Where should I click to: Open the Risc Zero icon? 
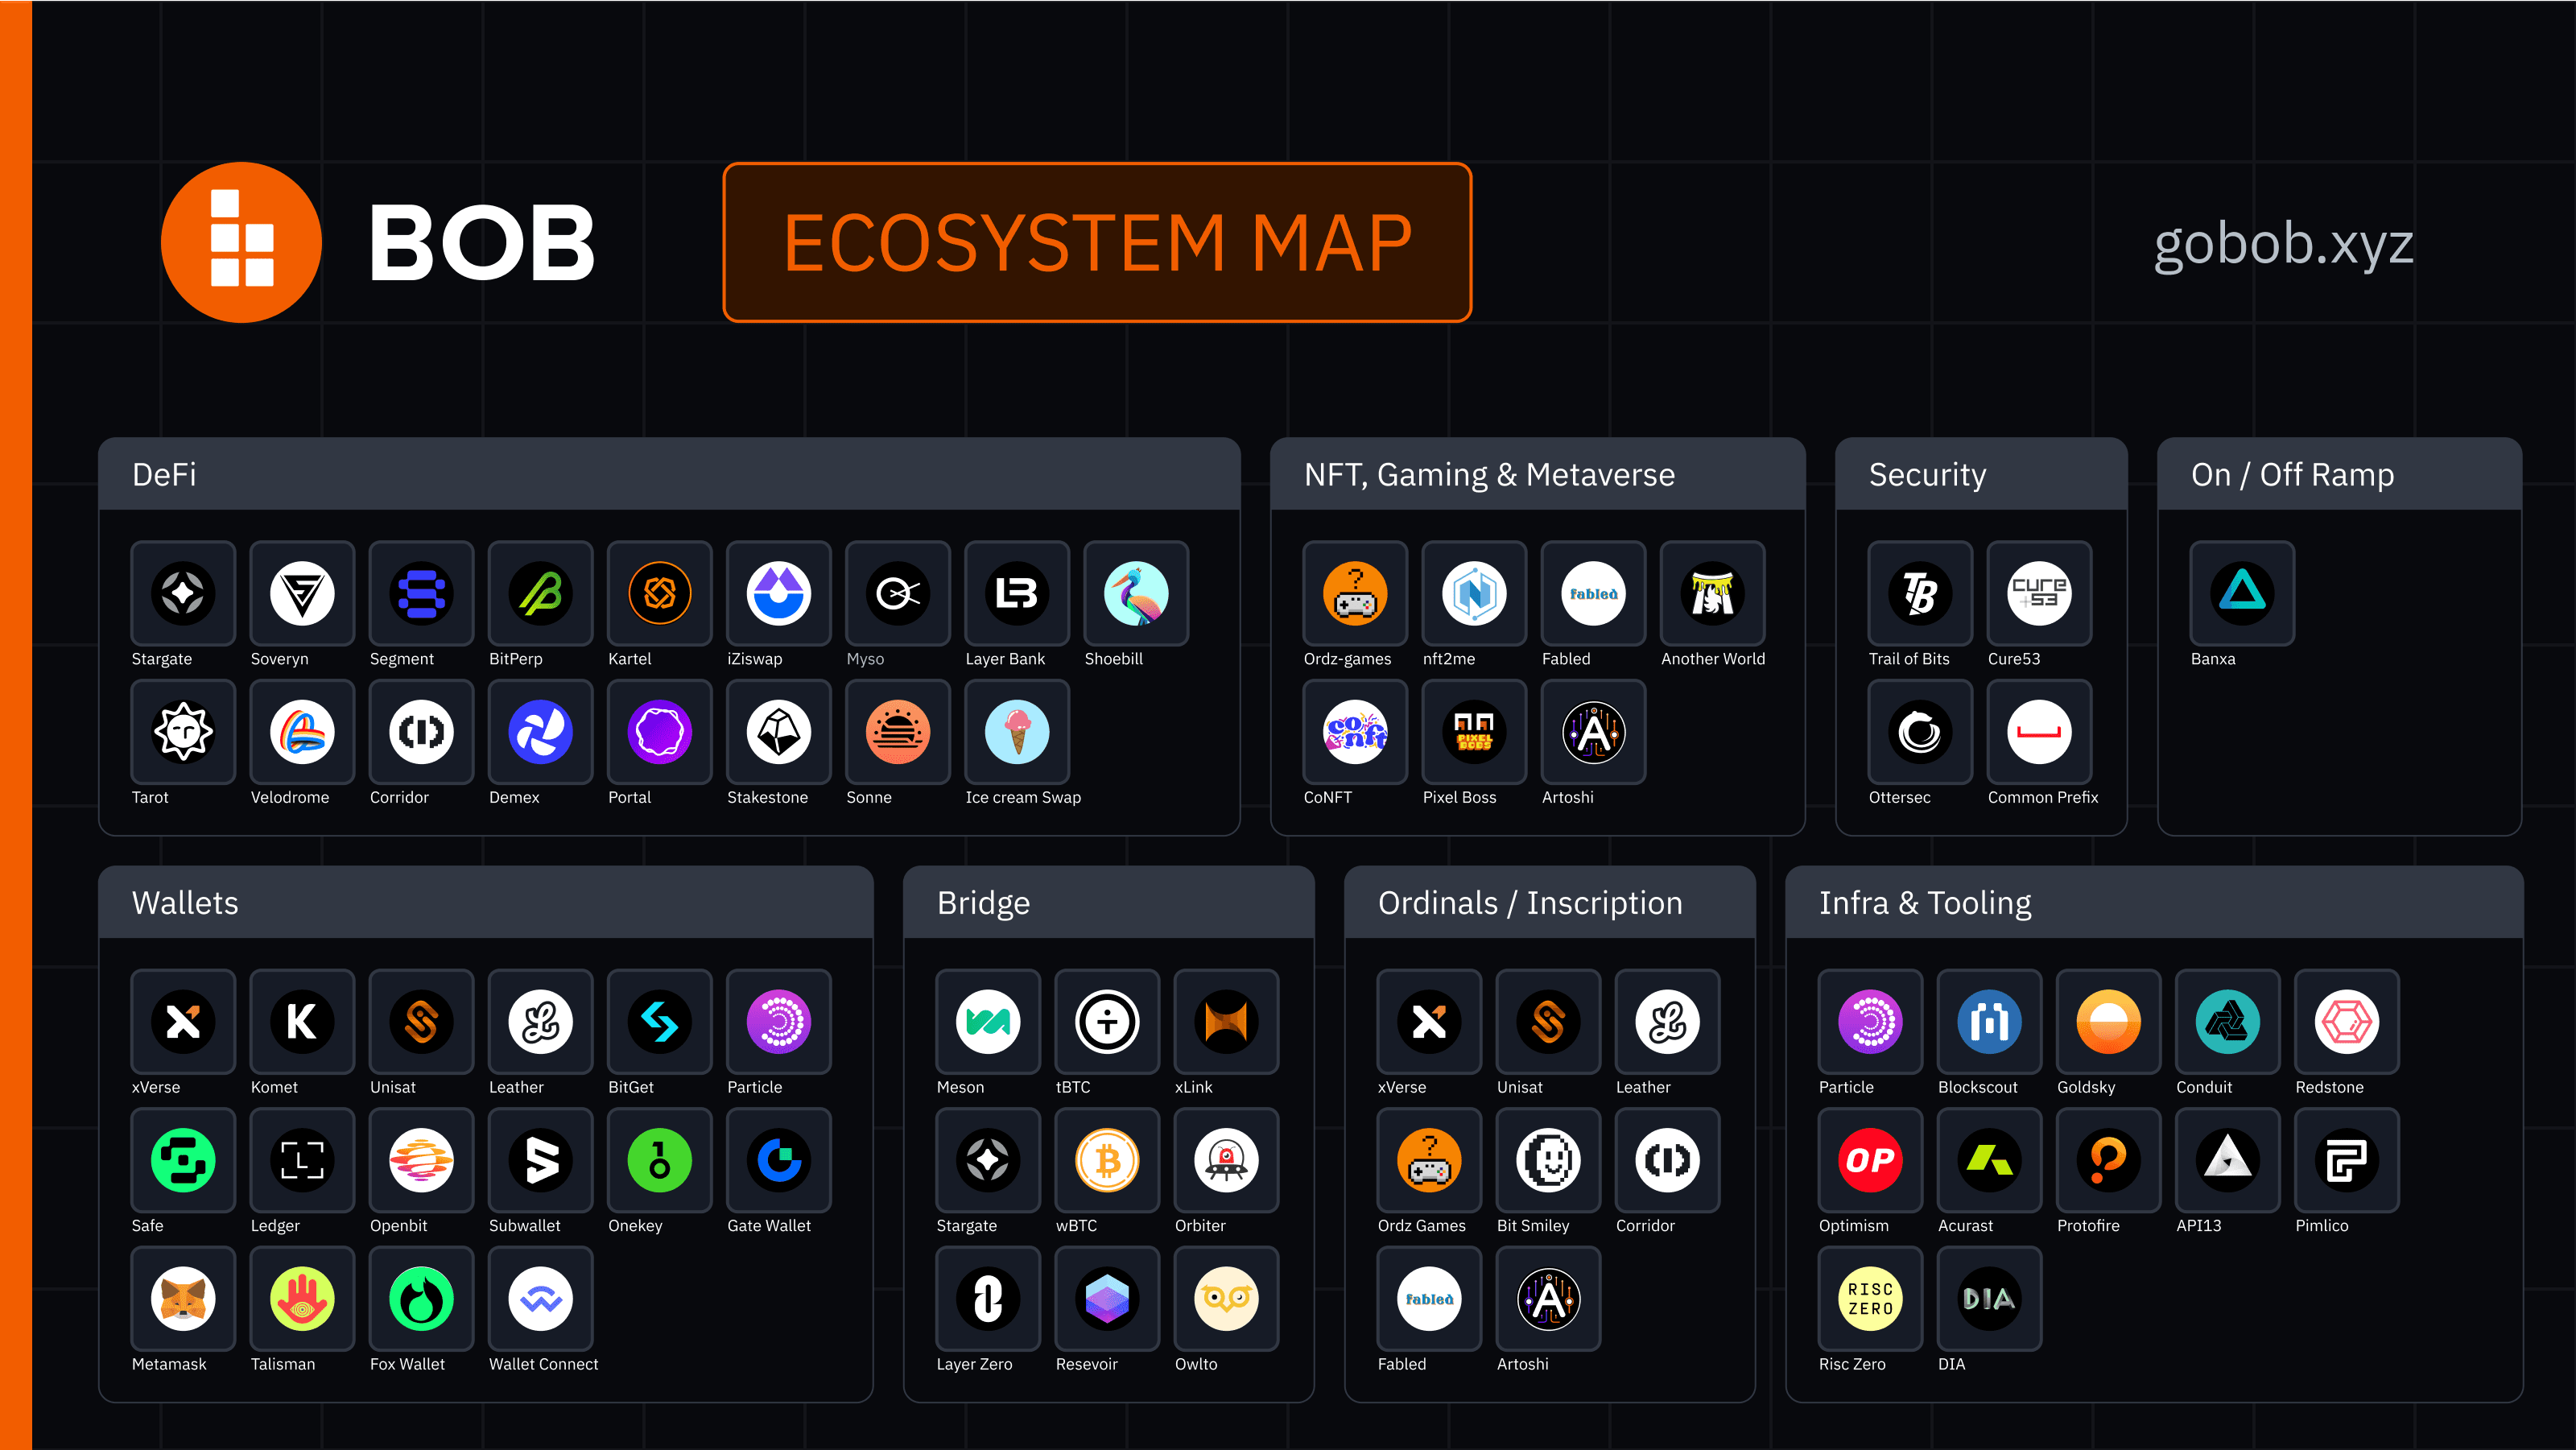point(1870,1299)
